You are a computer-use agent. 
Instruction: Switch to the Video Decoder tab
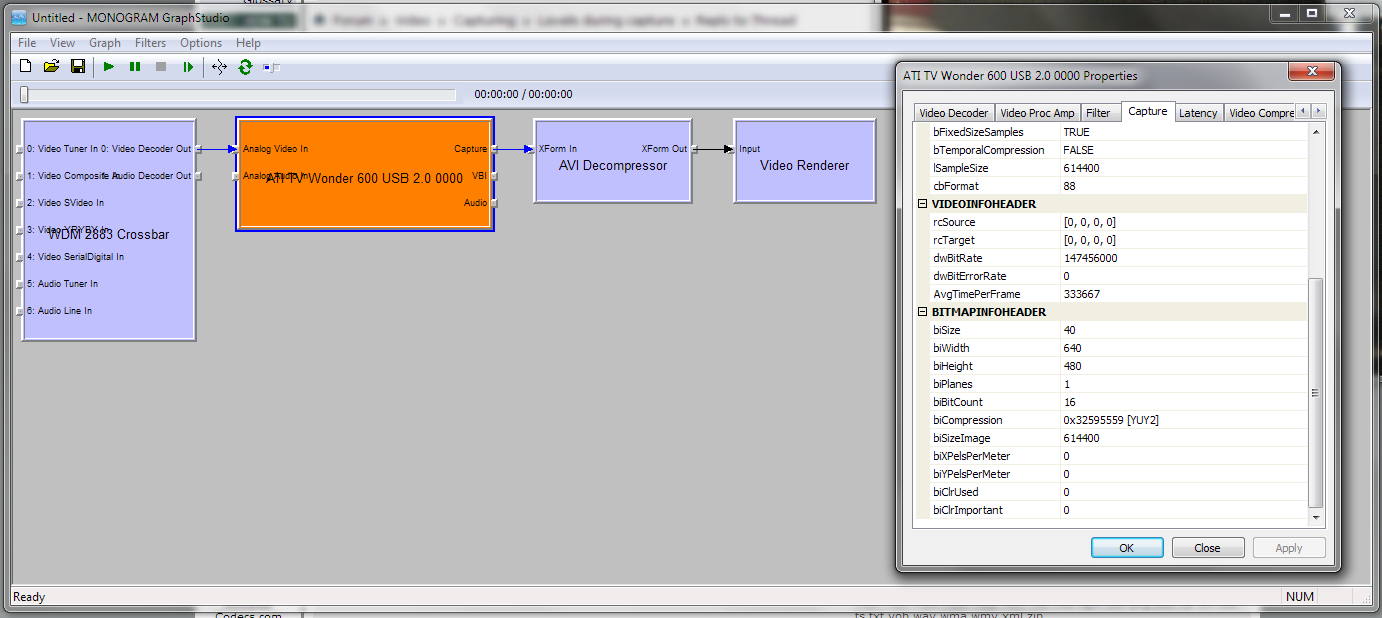coord(954,113)
